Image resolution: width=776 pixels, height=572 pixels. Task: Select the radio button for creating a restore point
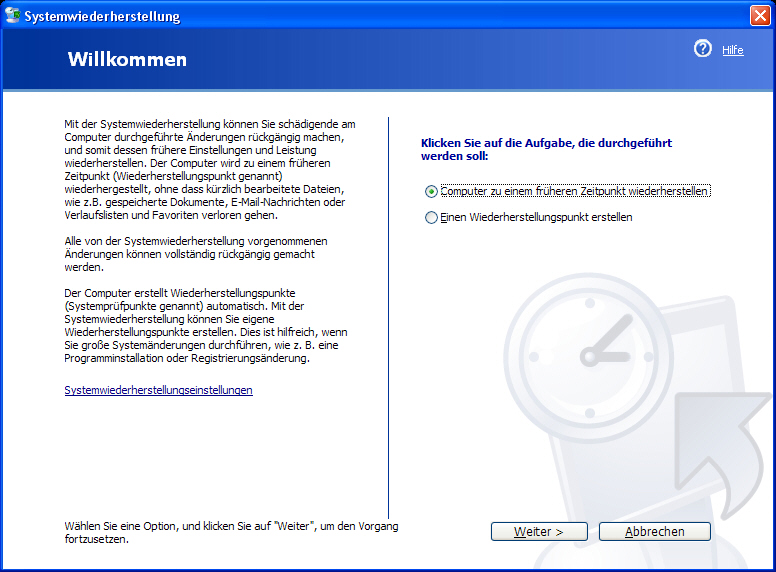point(431,217)
